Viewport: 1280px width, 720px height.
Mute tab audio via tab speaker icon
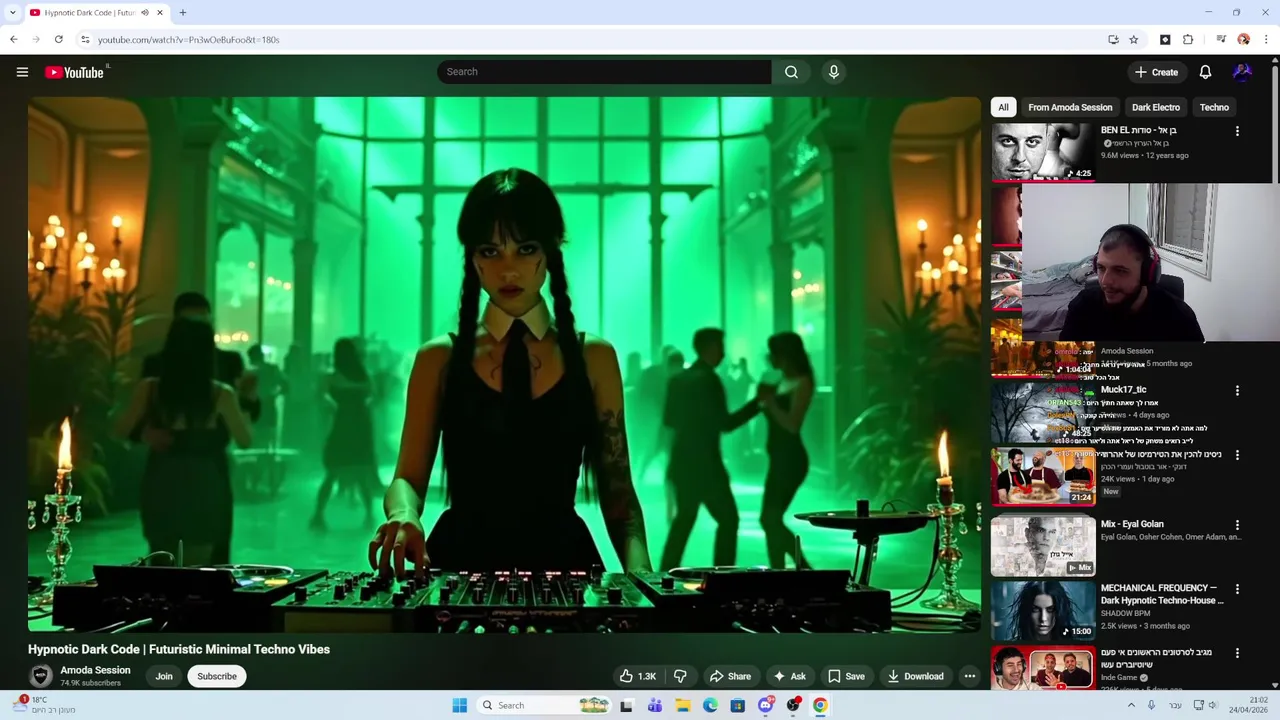click(x=144, y=13)
